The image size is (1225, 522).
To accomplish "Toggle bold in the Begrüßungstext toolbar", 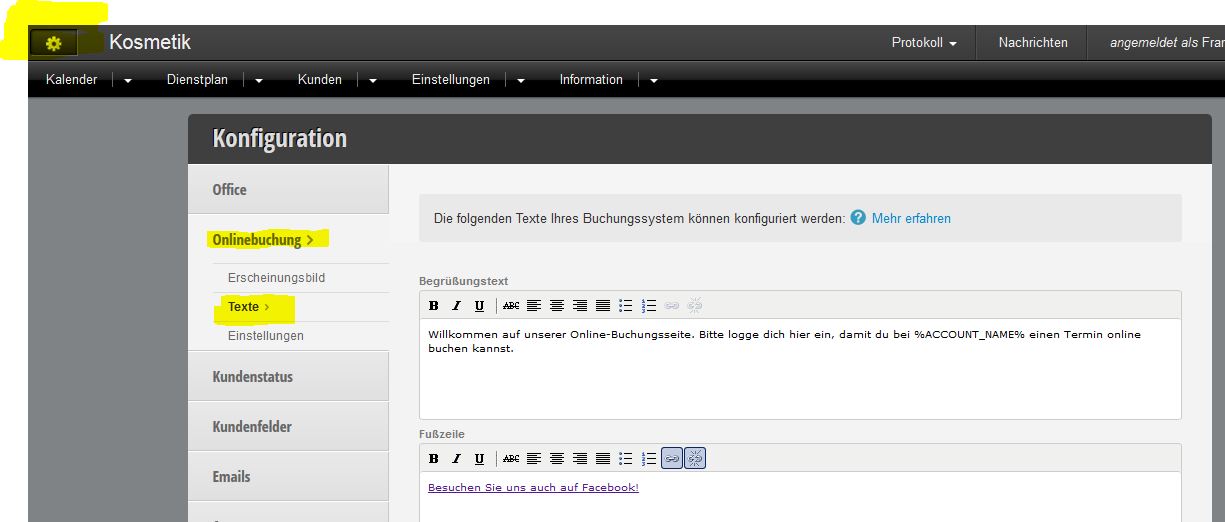I will pyautogui.click(x=434, y=306).
